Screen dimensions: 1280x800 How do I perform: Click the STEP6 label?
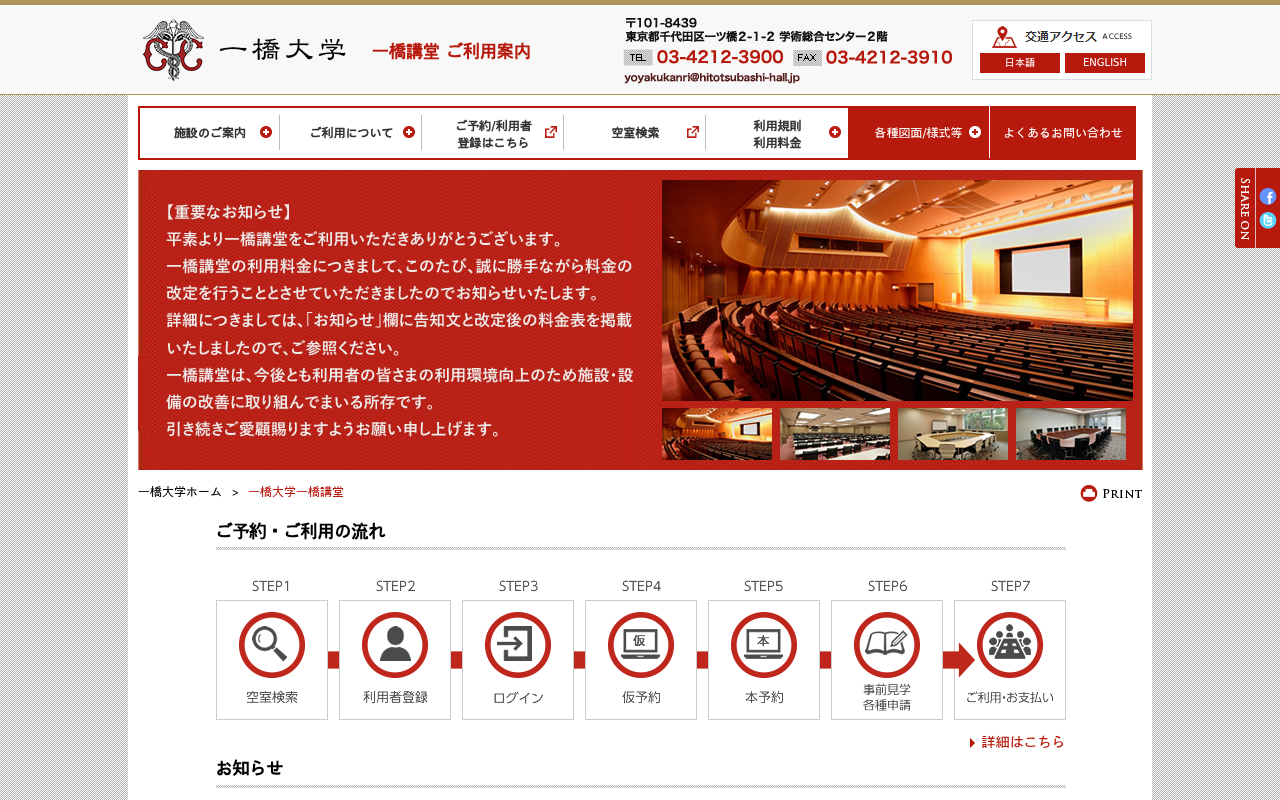[x=887, y=586]
